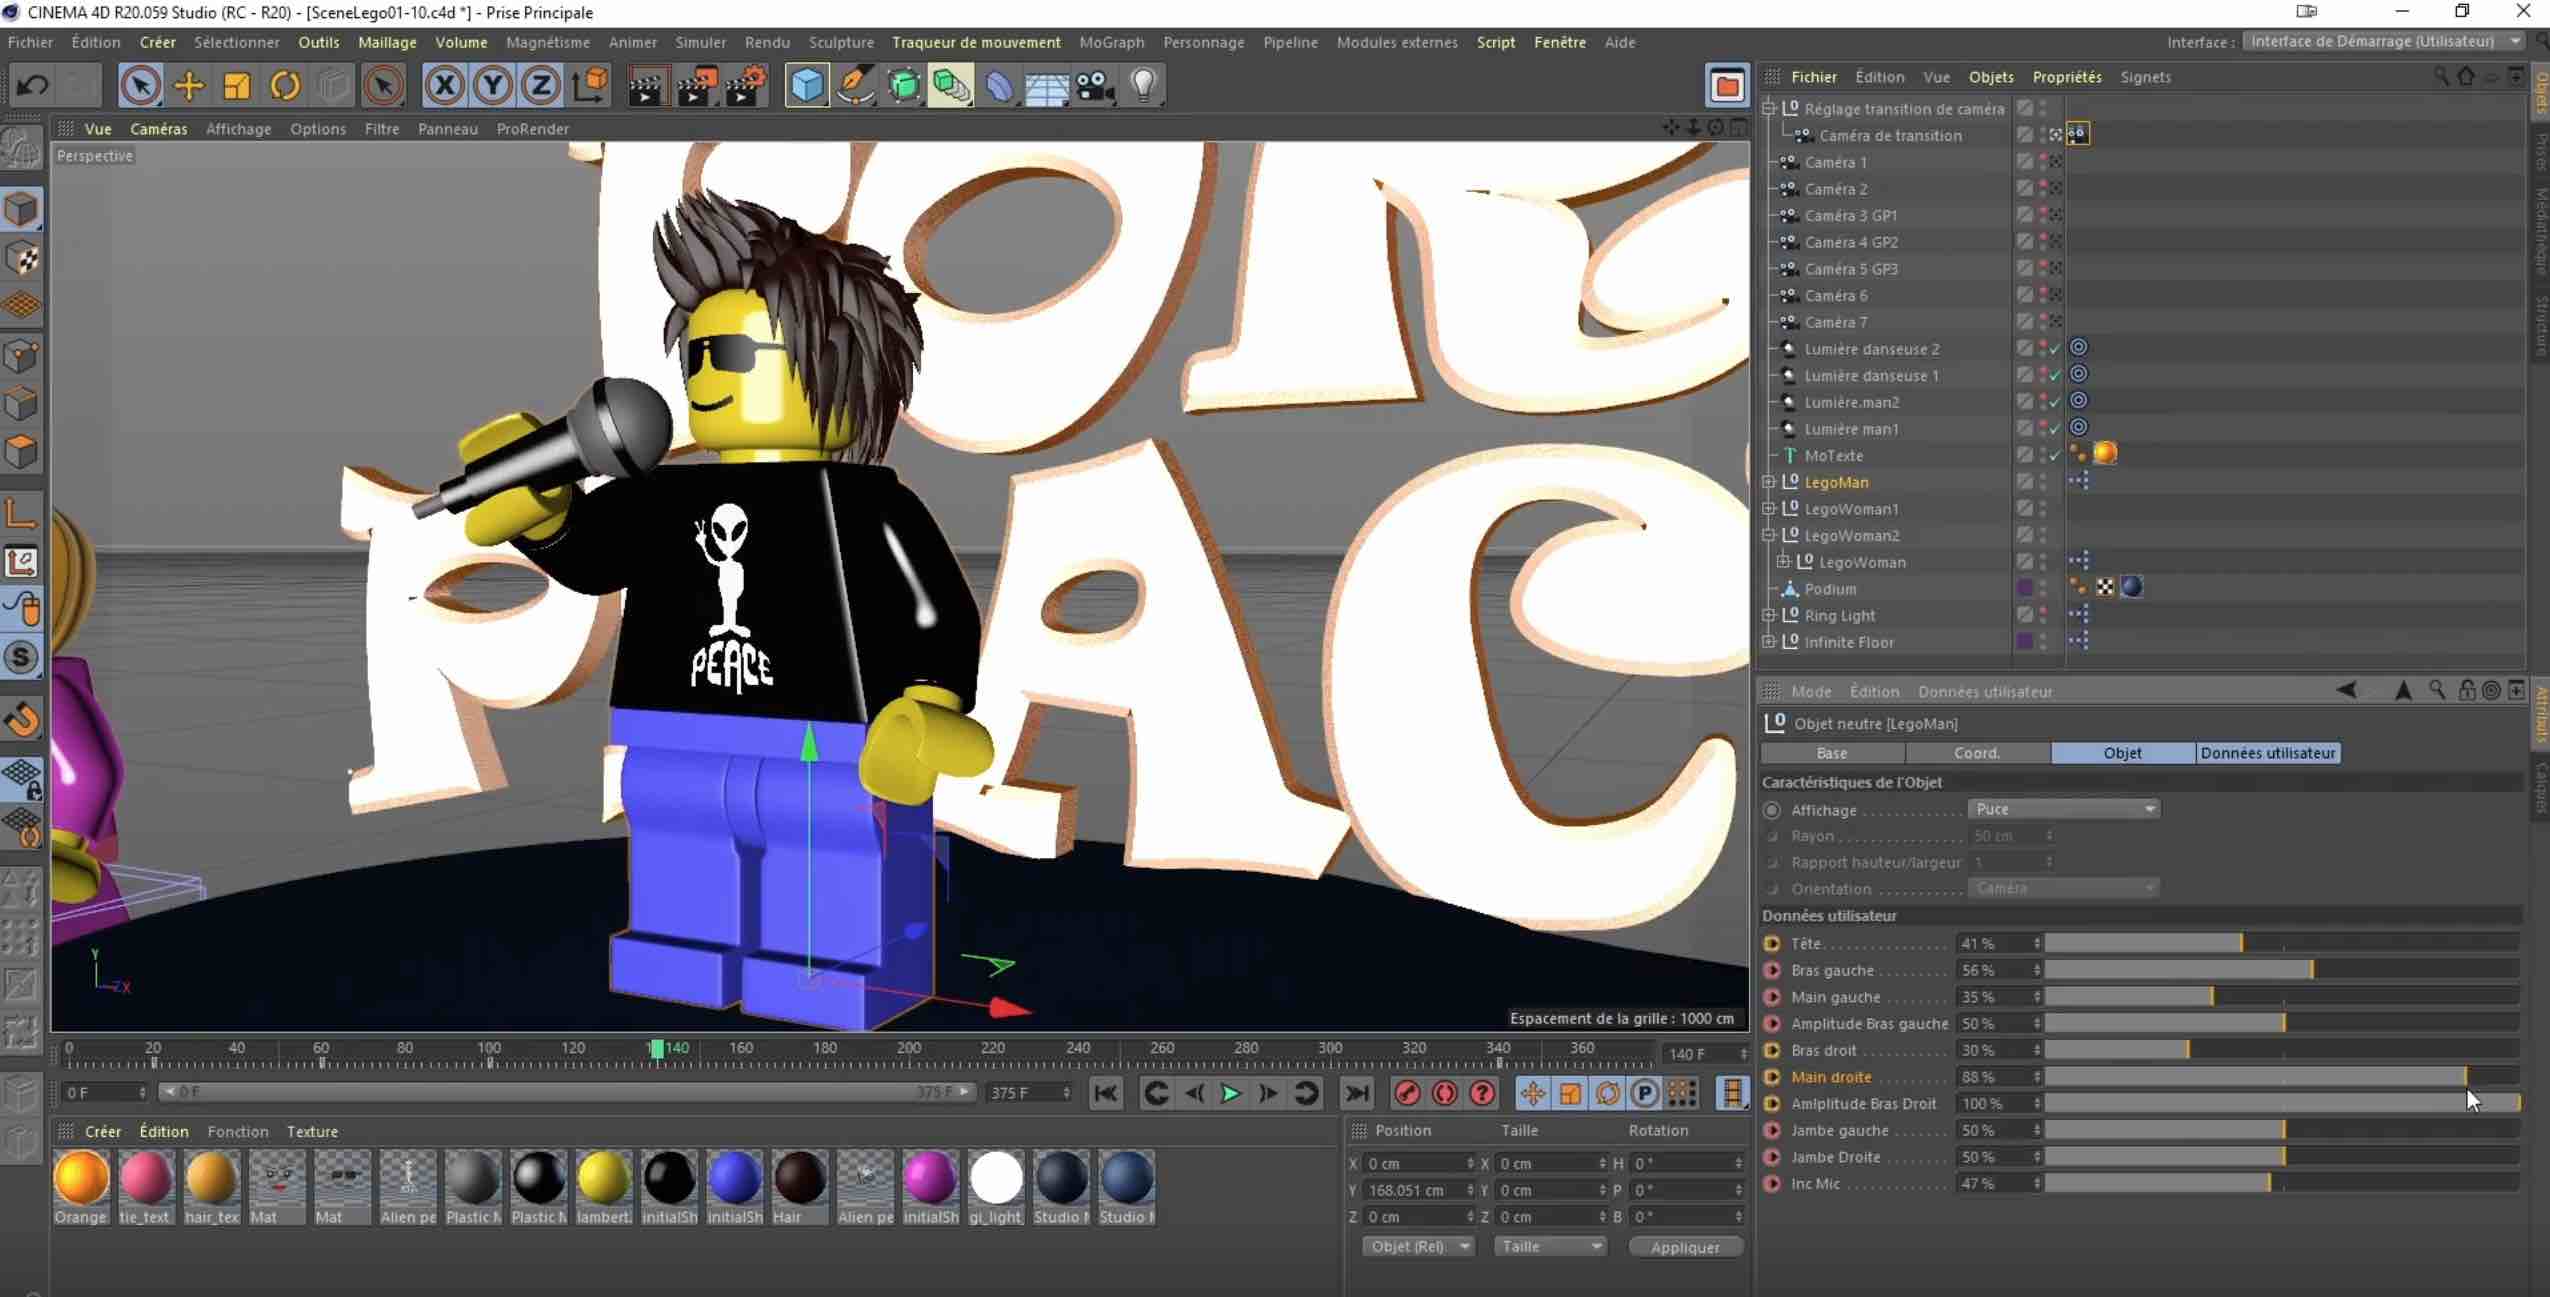
Task: Switch to the Coord. tab
Action: pos(1977,753)
